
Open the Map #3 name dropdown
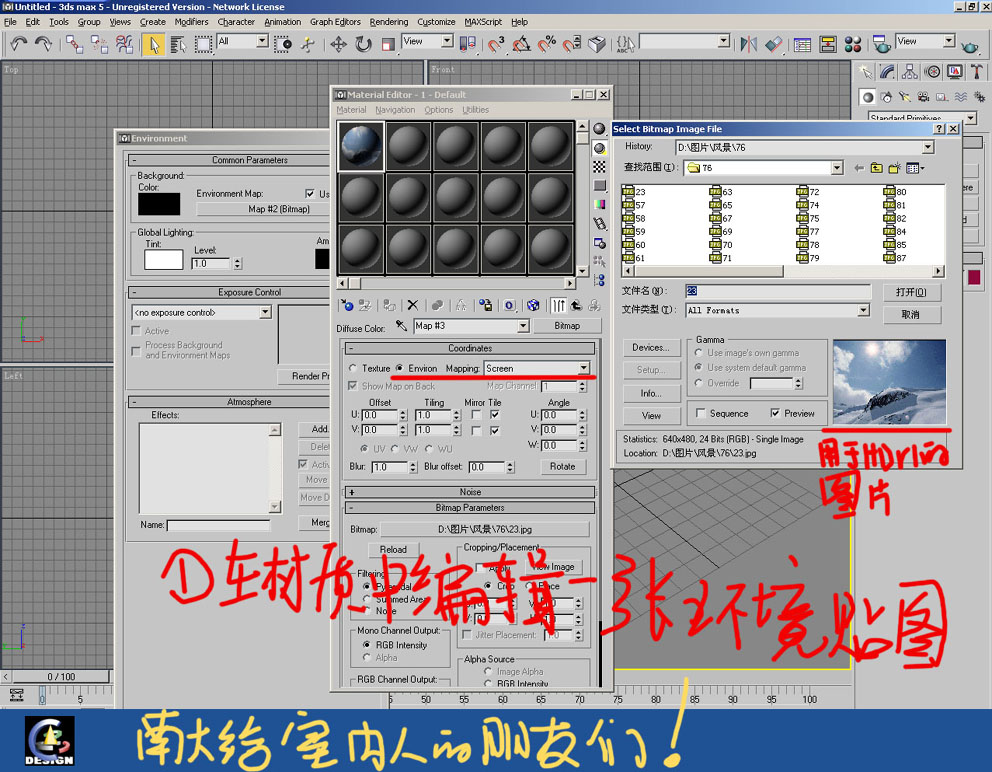[x=523, y=326]
